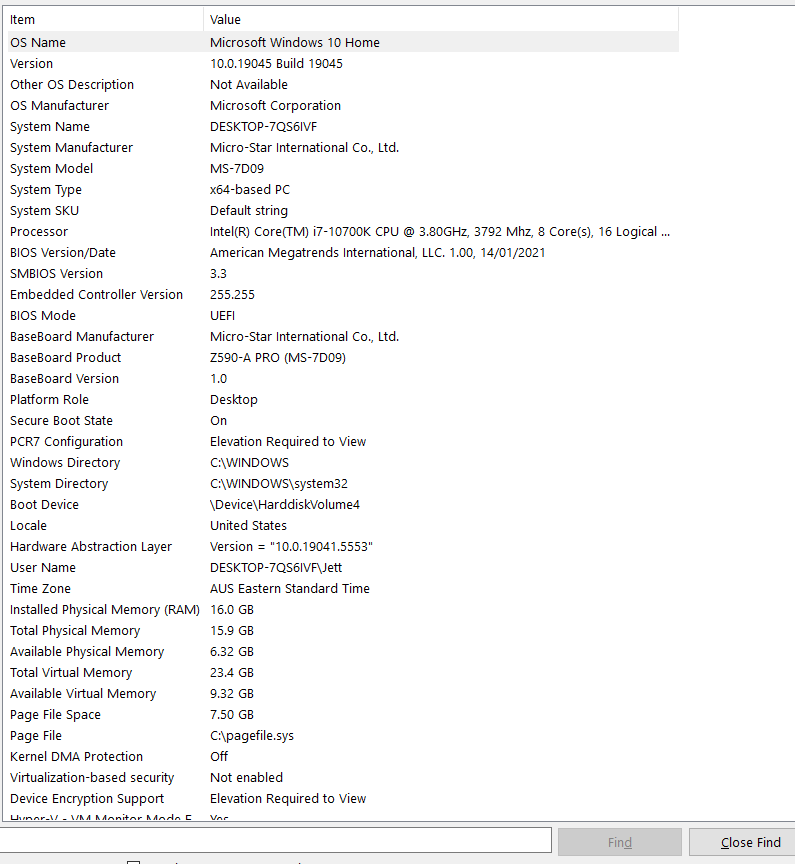The image size is (795, 864).
Task: Click the \Device\HarddiskVolume4 value
Action: [x=285, y=504]
